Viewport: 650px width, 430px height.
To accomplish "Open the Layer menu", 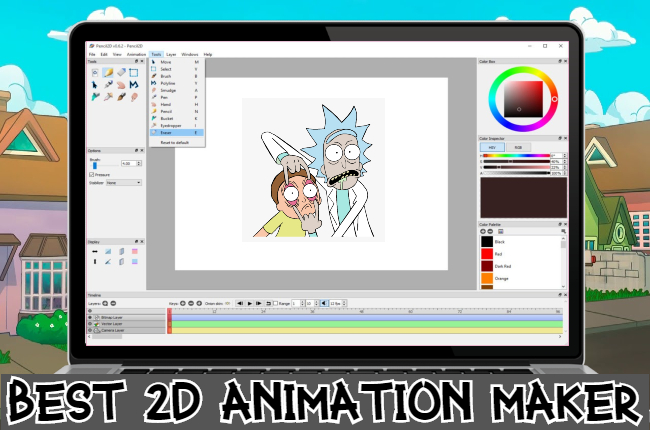I will tap(171, 54).
